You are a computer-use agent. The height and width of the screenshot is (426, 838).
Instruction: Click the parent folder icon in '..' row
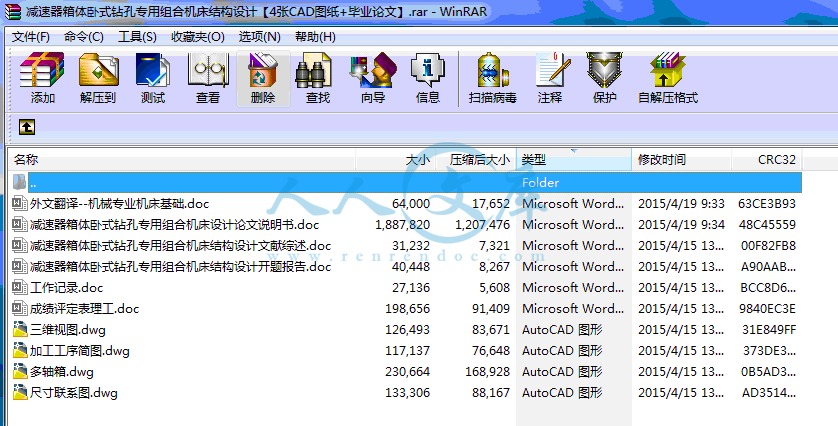[x=19, y=182]
